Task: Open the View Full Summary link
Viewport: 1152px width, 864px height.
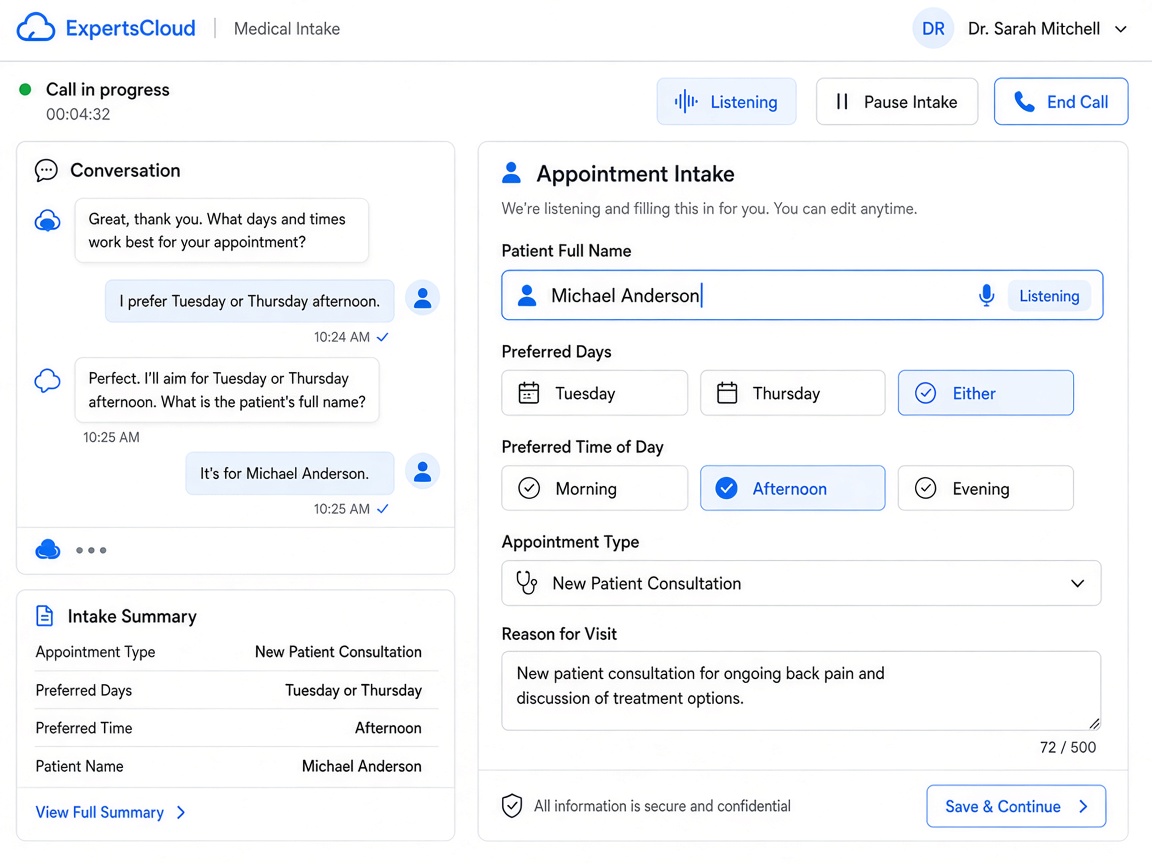Action: click(x=100, y=813)
